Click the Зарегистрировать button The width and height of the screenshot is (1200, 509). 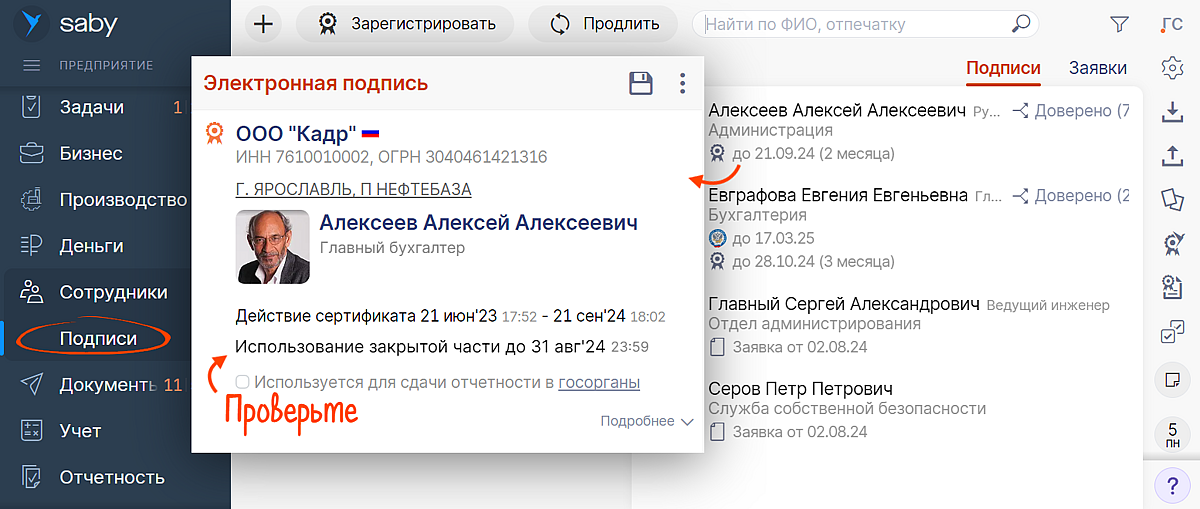click(406, 24)
